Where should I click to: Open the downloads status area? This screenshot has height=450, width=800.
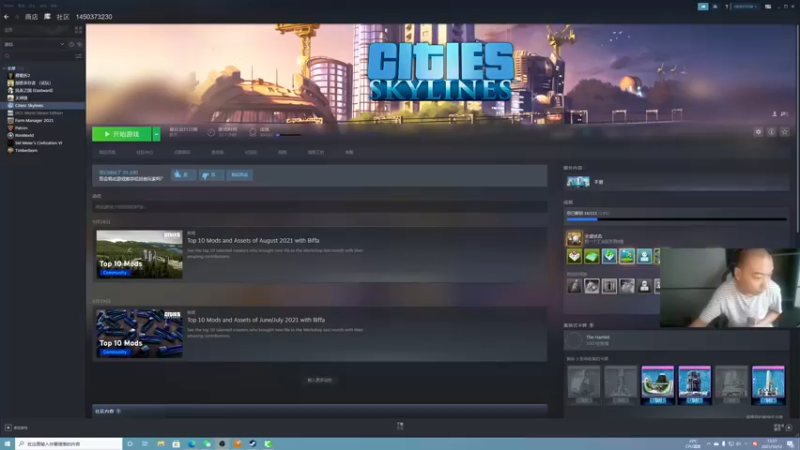400,426
